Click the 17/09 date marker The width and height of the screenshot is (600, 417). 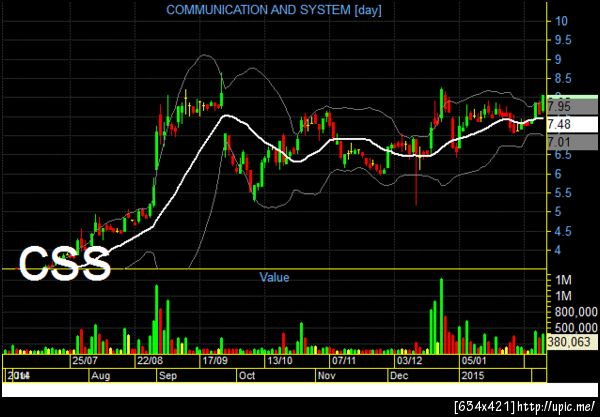click(x=214, y=360)
